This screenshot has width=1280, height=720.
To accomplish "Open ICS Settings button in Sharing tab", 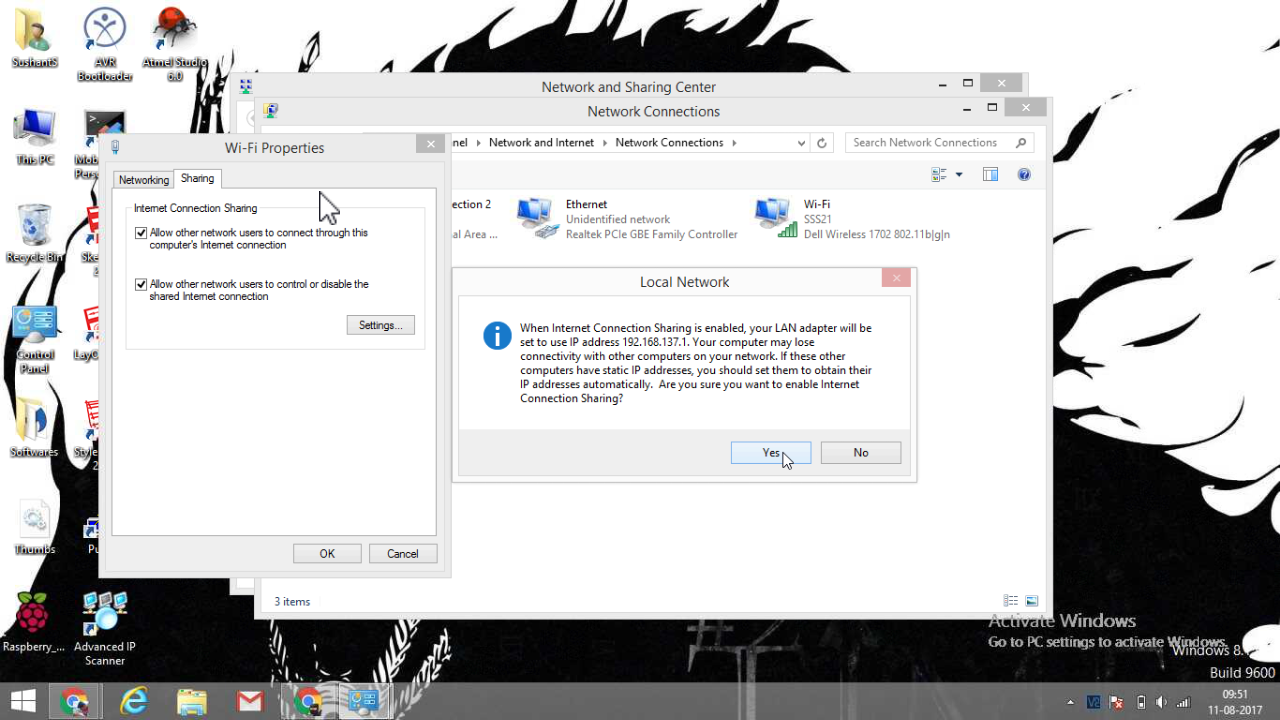I will pos(380,325).
